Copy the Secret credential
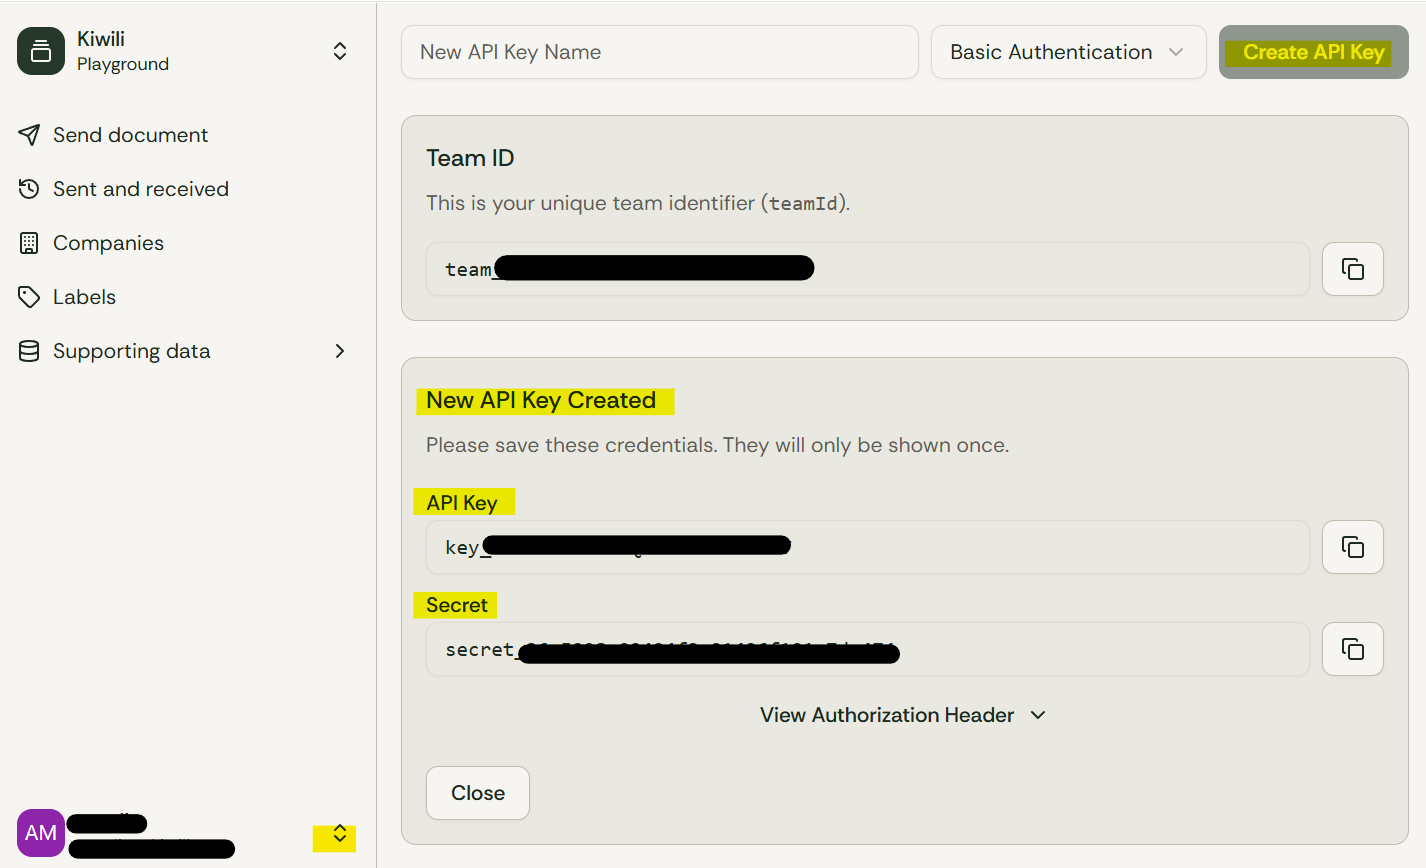 [1352, 648]
